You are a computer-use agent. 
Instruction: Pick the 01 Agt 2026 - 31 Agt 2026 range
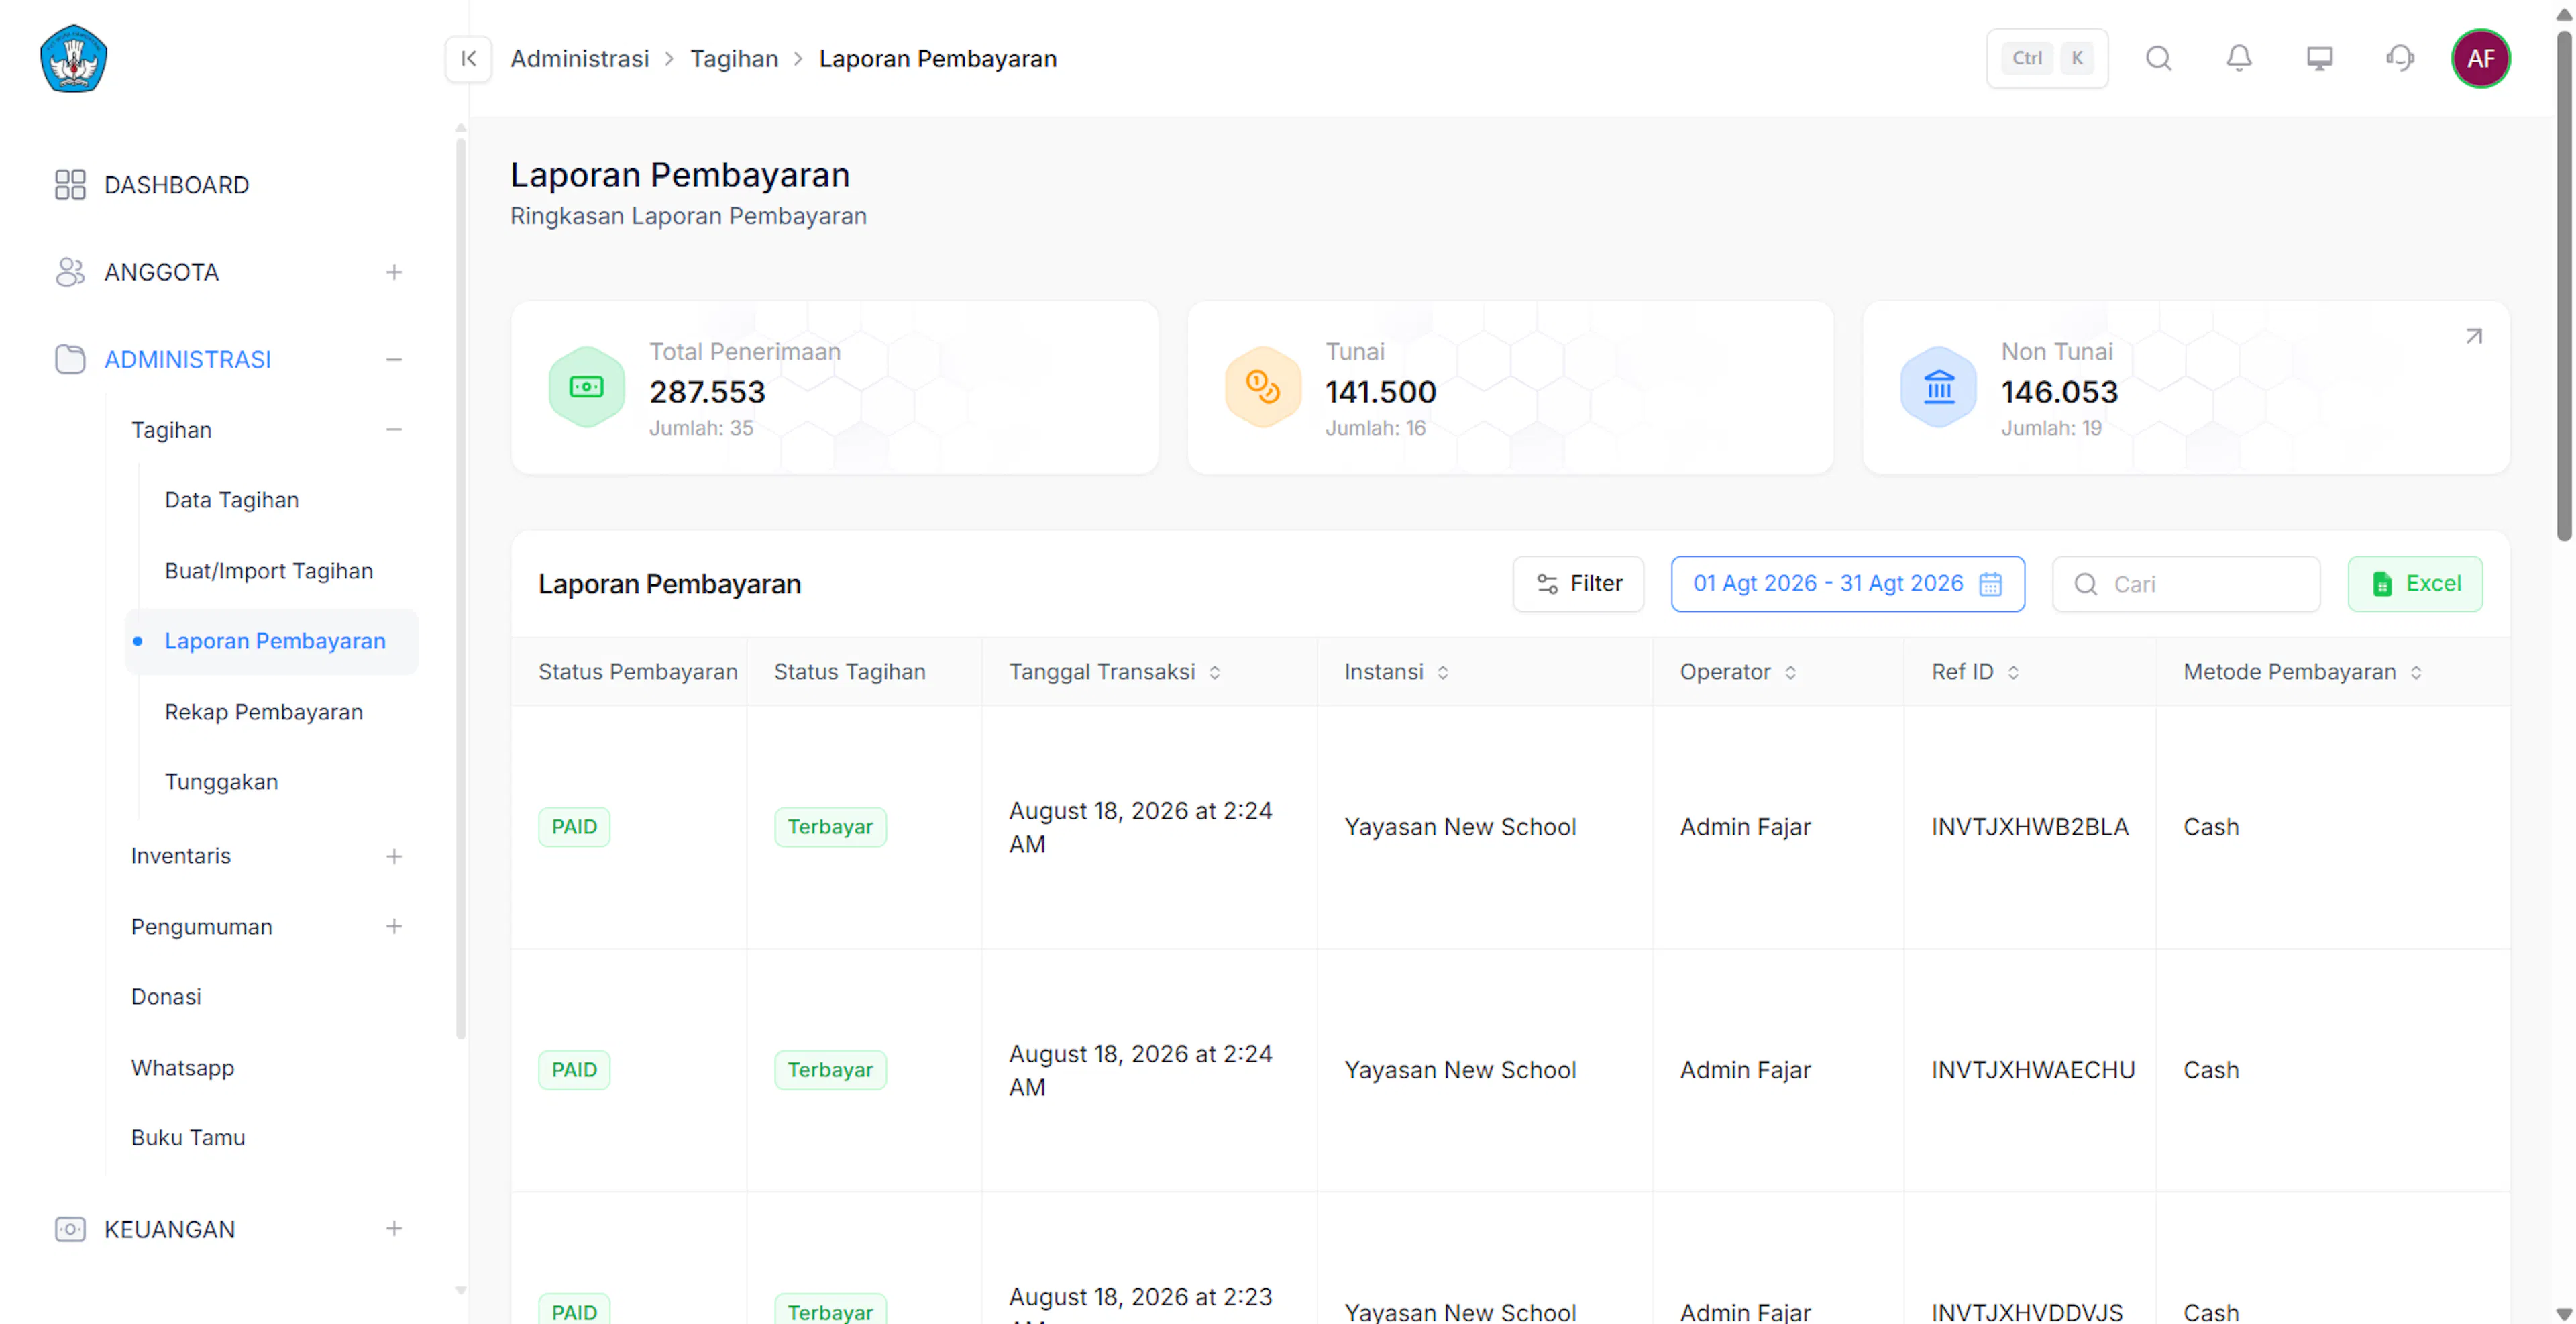click(x=1847, y=584)
